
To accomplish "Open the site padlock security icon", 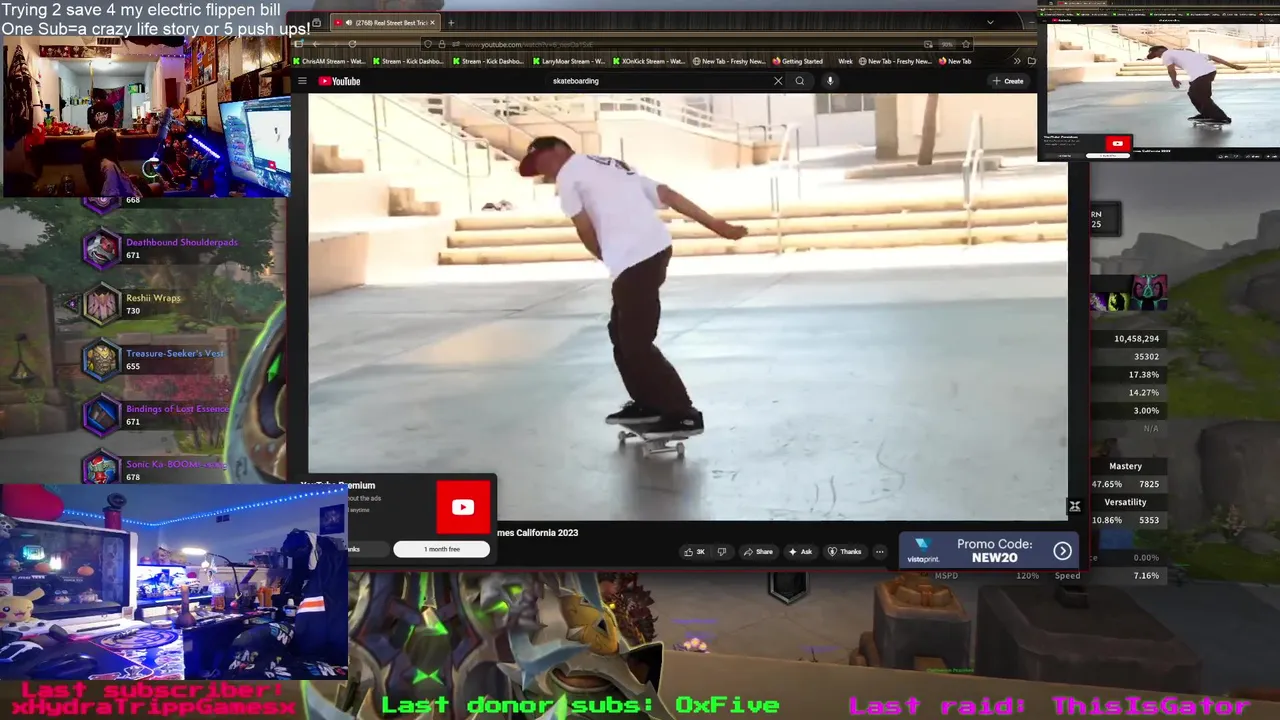I will pyautogui.click(x=442, y=44).
